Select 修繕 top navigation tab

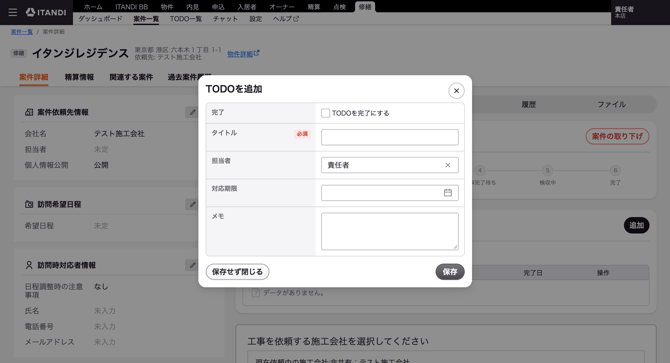[x=365, y=7]
